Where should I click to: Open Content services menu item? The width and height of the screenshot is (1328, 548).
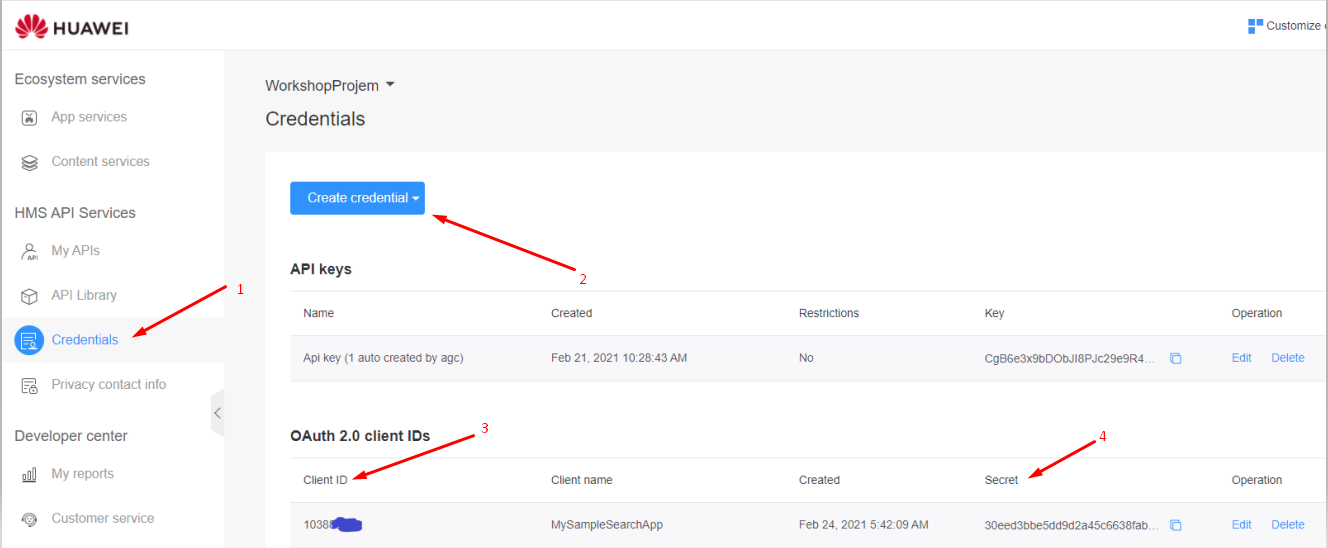[x=100, y=161]
